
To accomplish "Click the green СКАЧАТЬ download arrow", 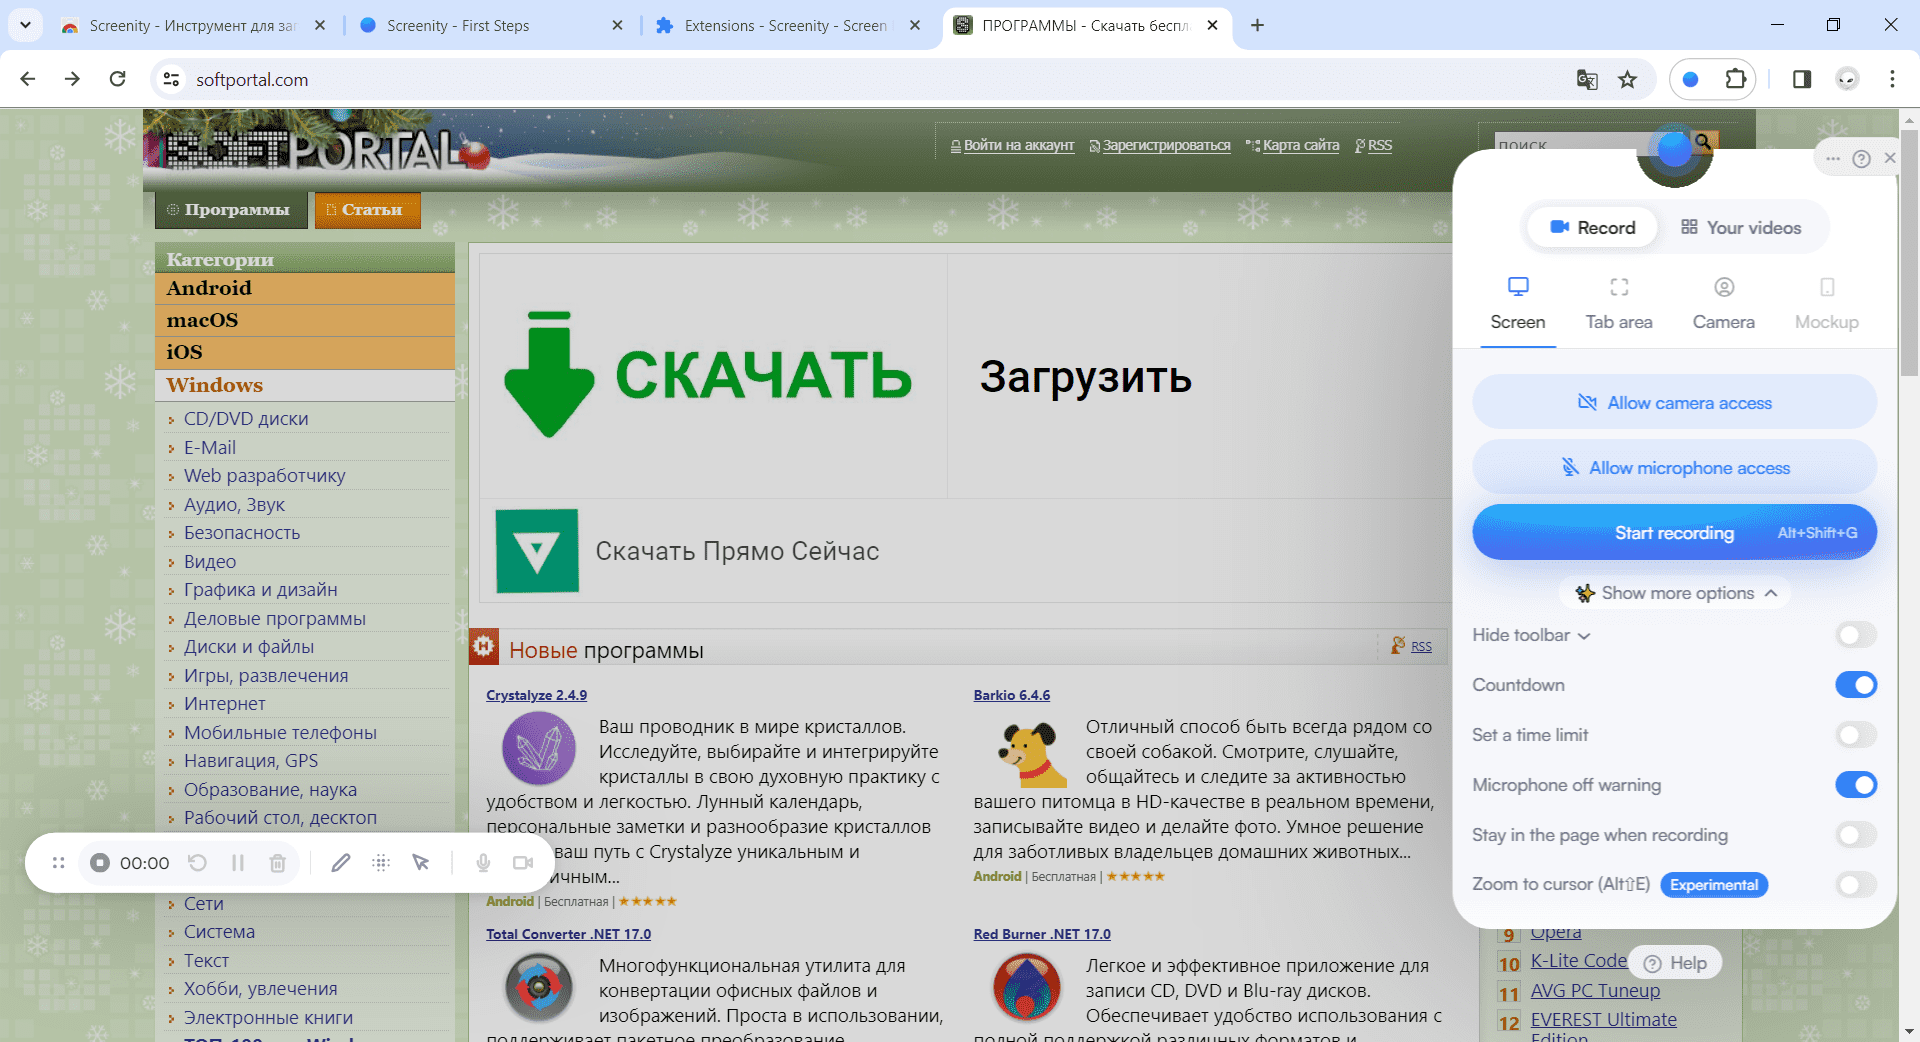I will (x=549, y=375).
